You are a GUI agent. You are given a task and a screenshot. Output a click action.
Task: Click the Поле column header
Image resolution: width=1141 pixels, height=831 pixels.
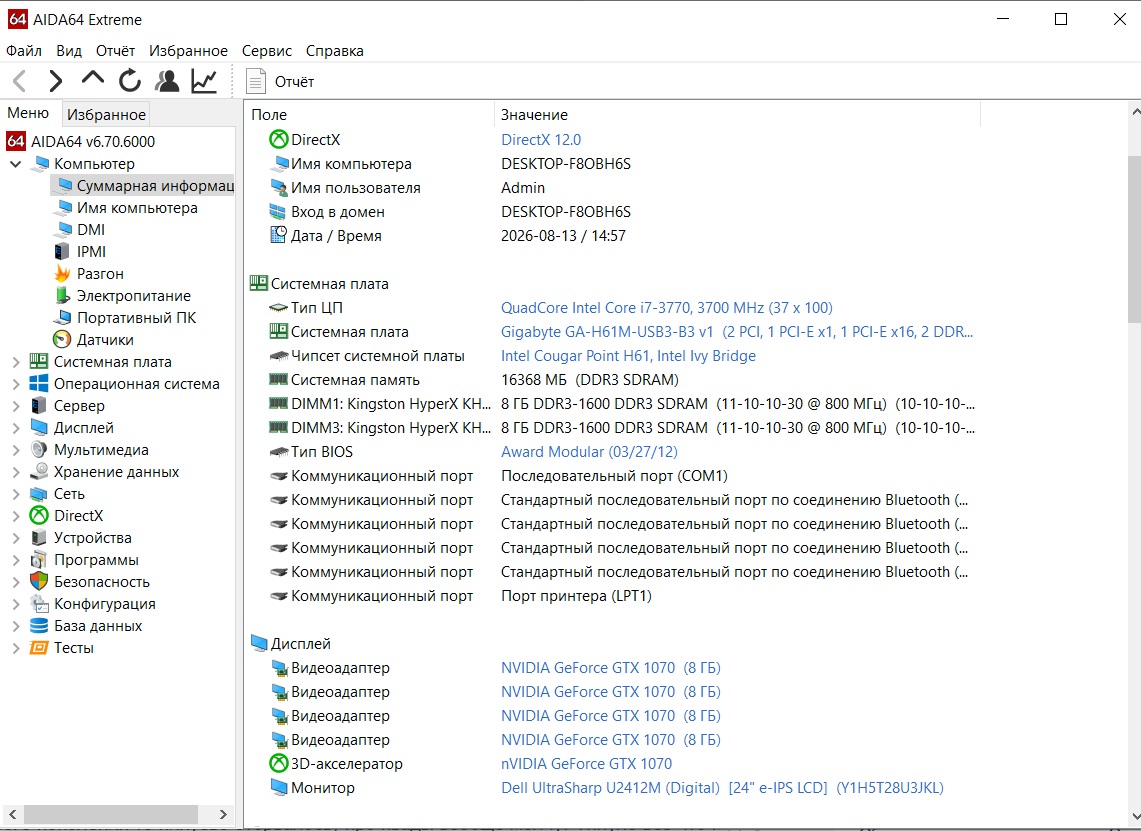pos(370,114)
